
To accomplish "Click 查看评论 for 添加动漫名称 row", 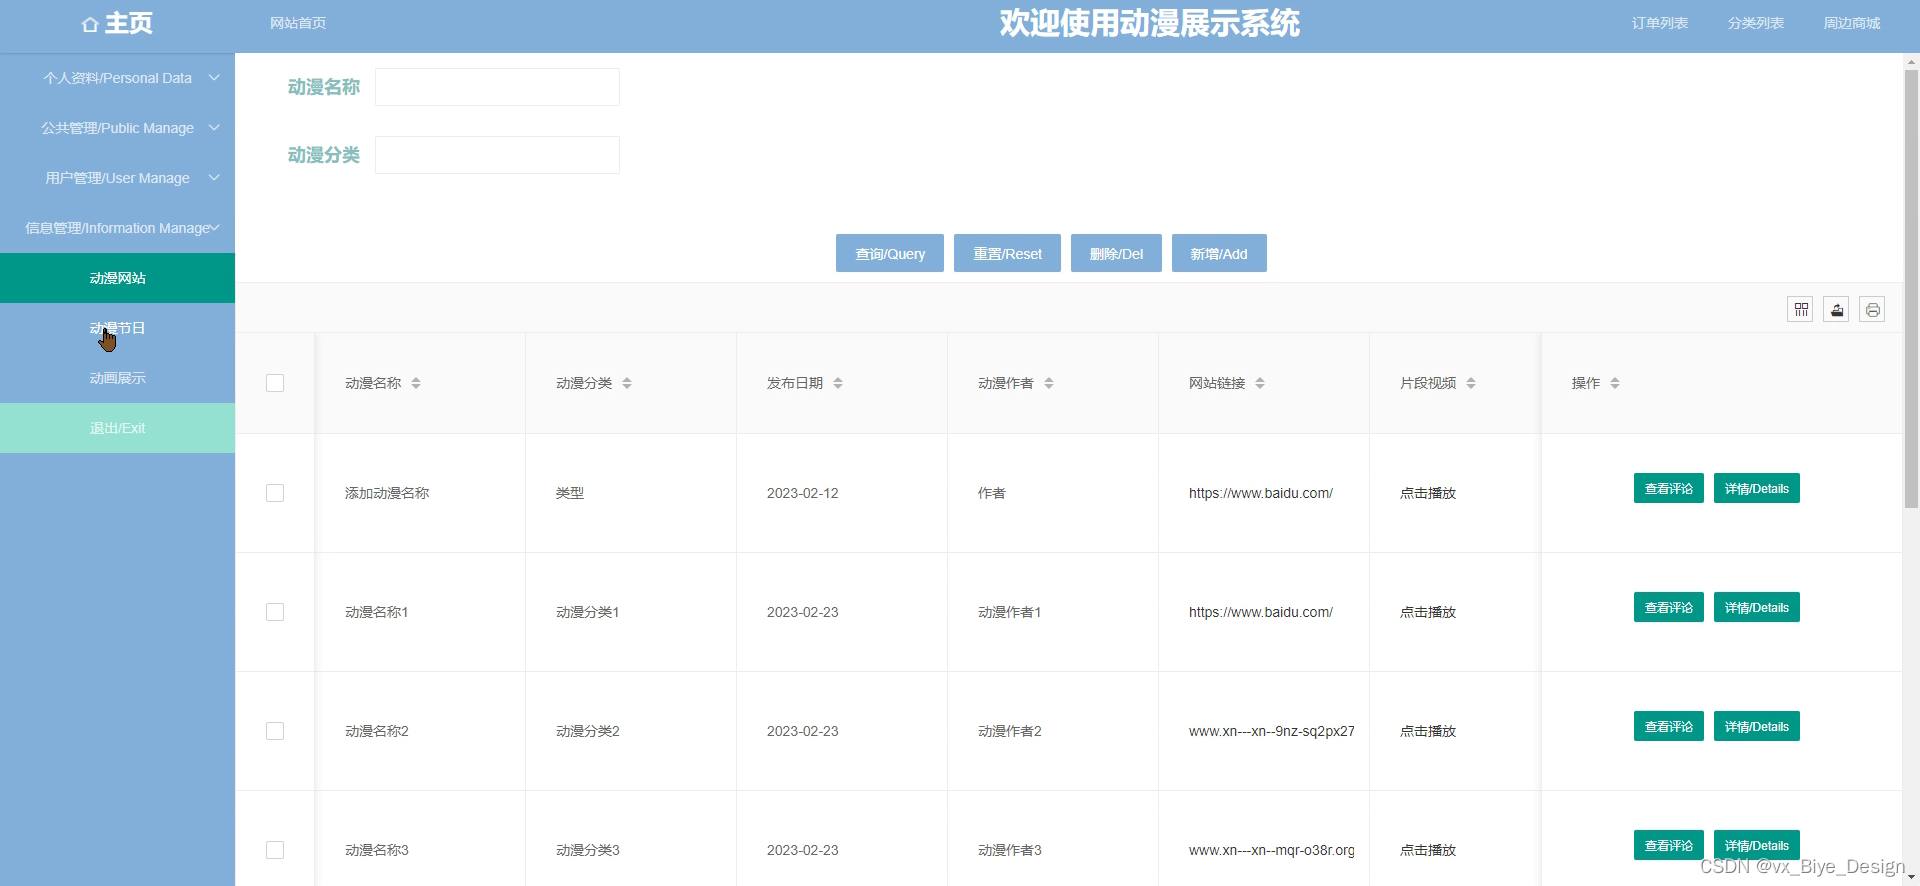I will 1669,488.
